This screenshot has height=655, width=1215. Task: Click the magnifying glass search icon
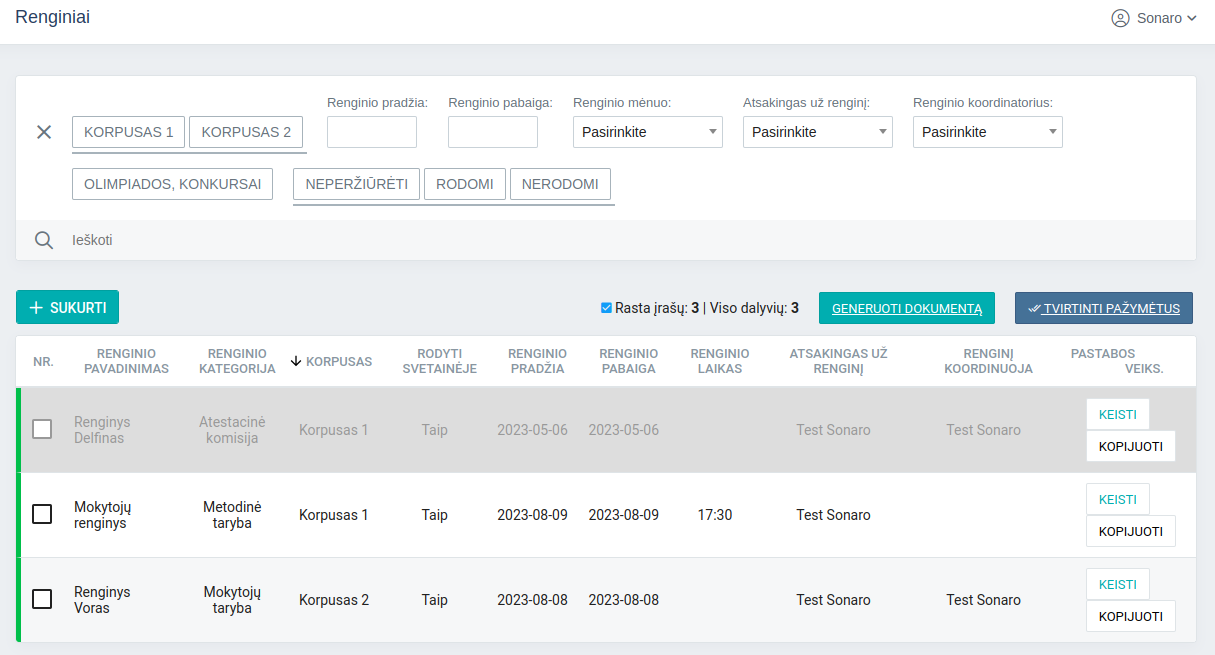click(44, 240)
